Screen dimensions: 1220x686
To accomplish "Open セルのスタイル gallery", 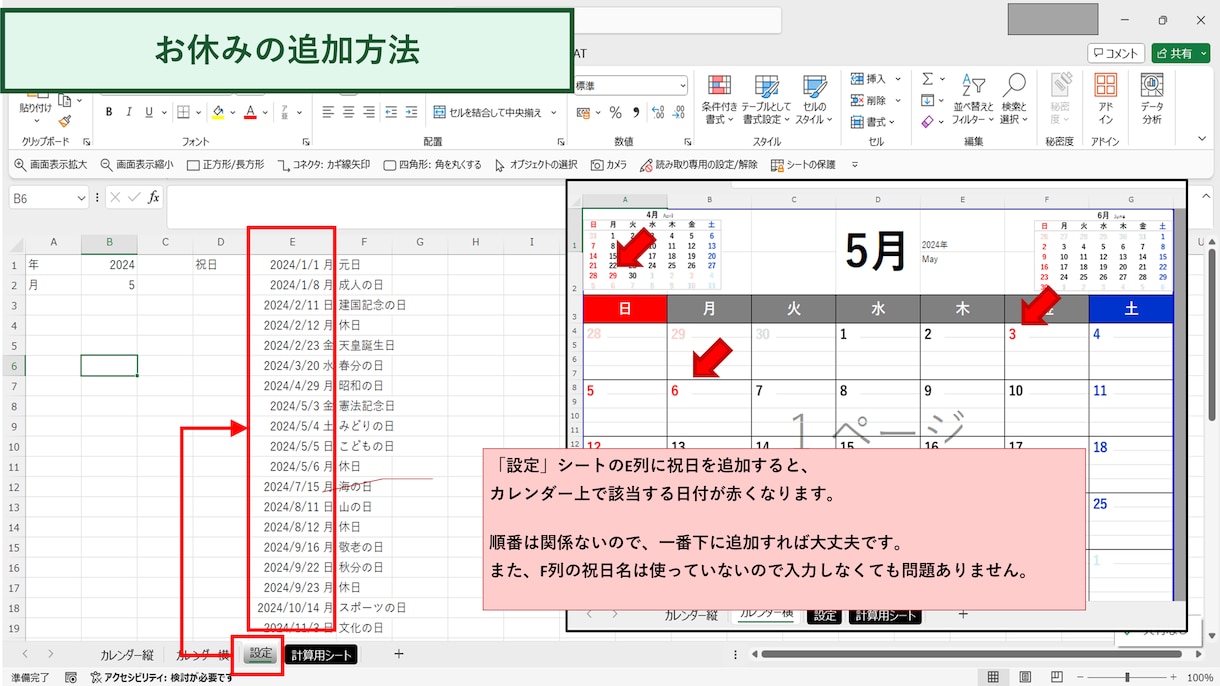I will pos(814,100).
